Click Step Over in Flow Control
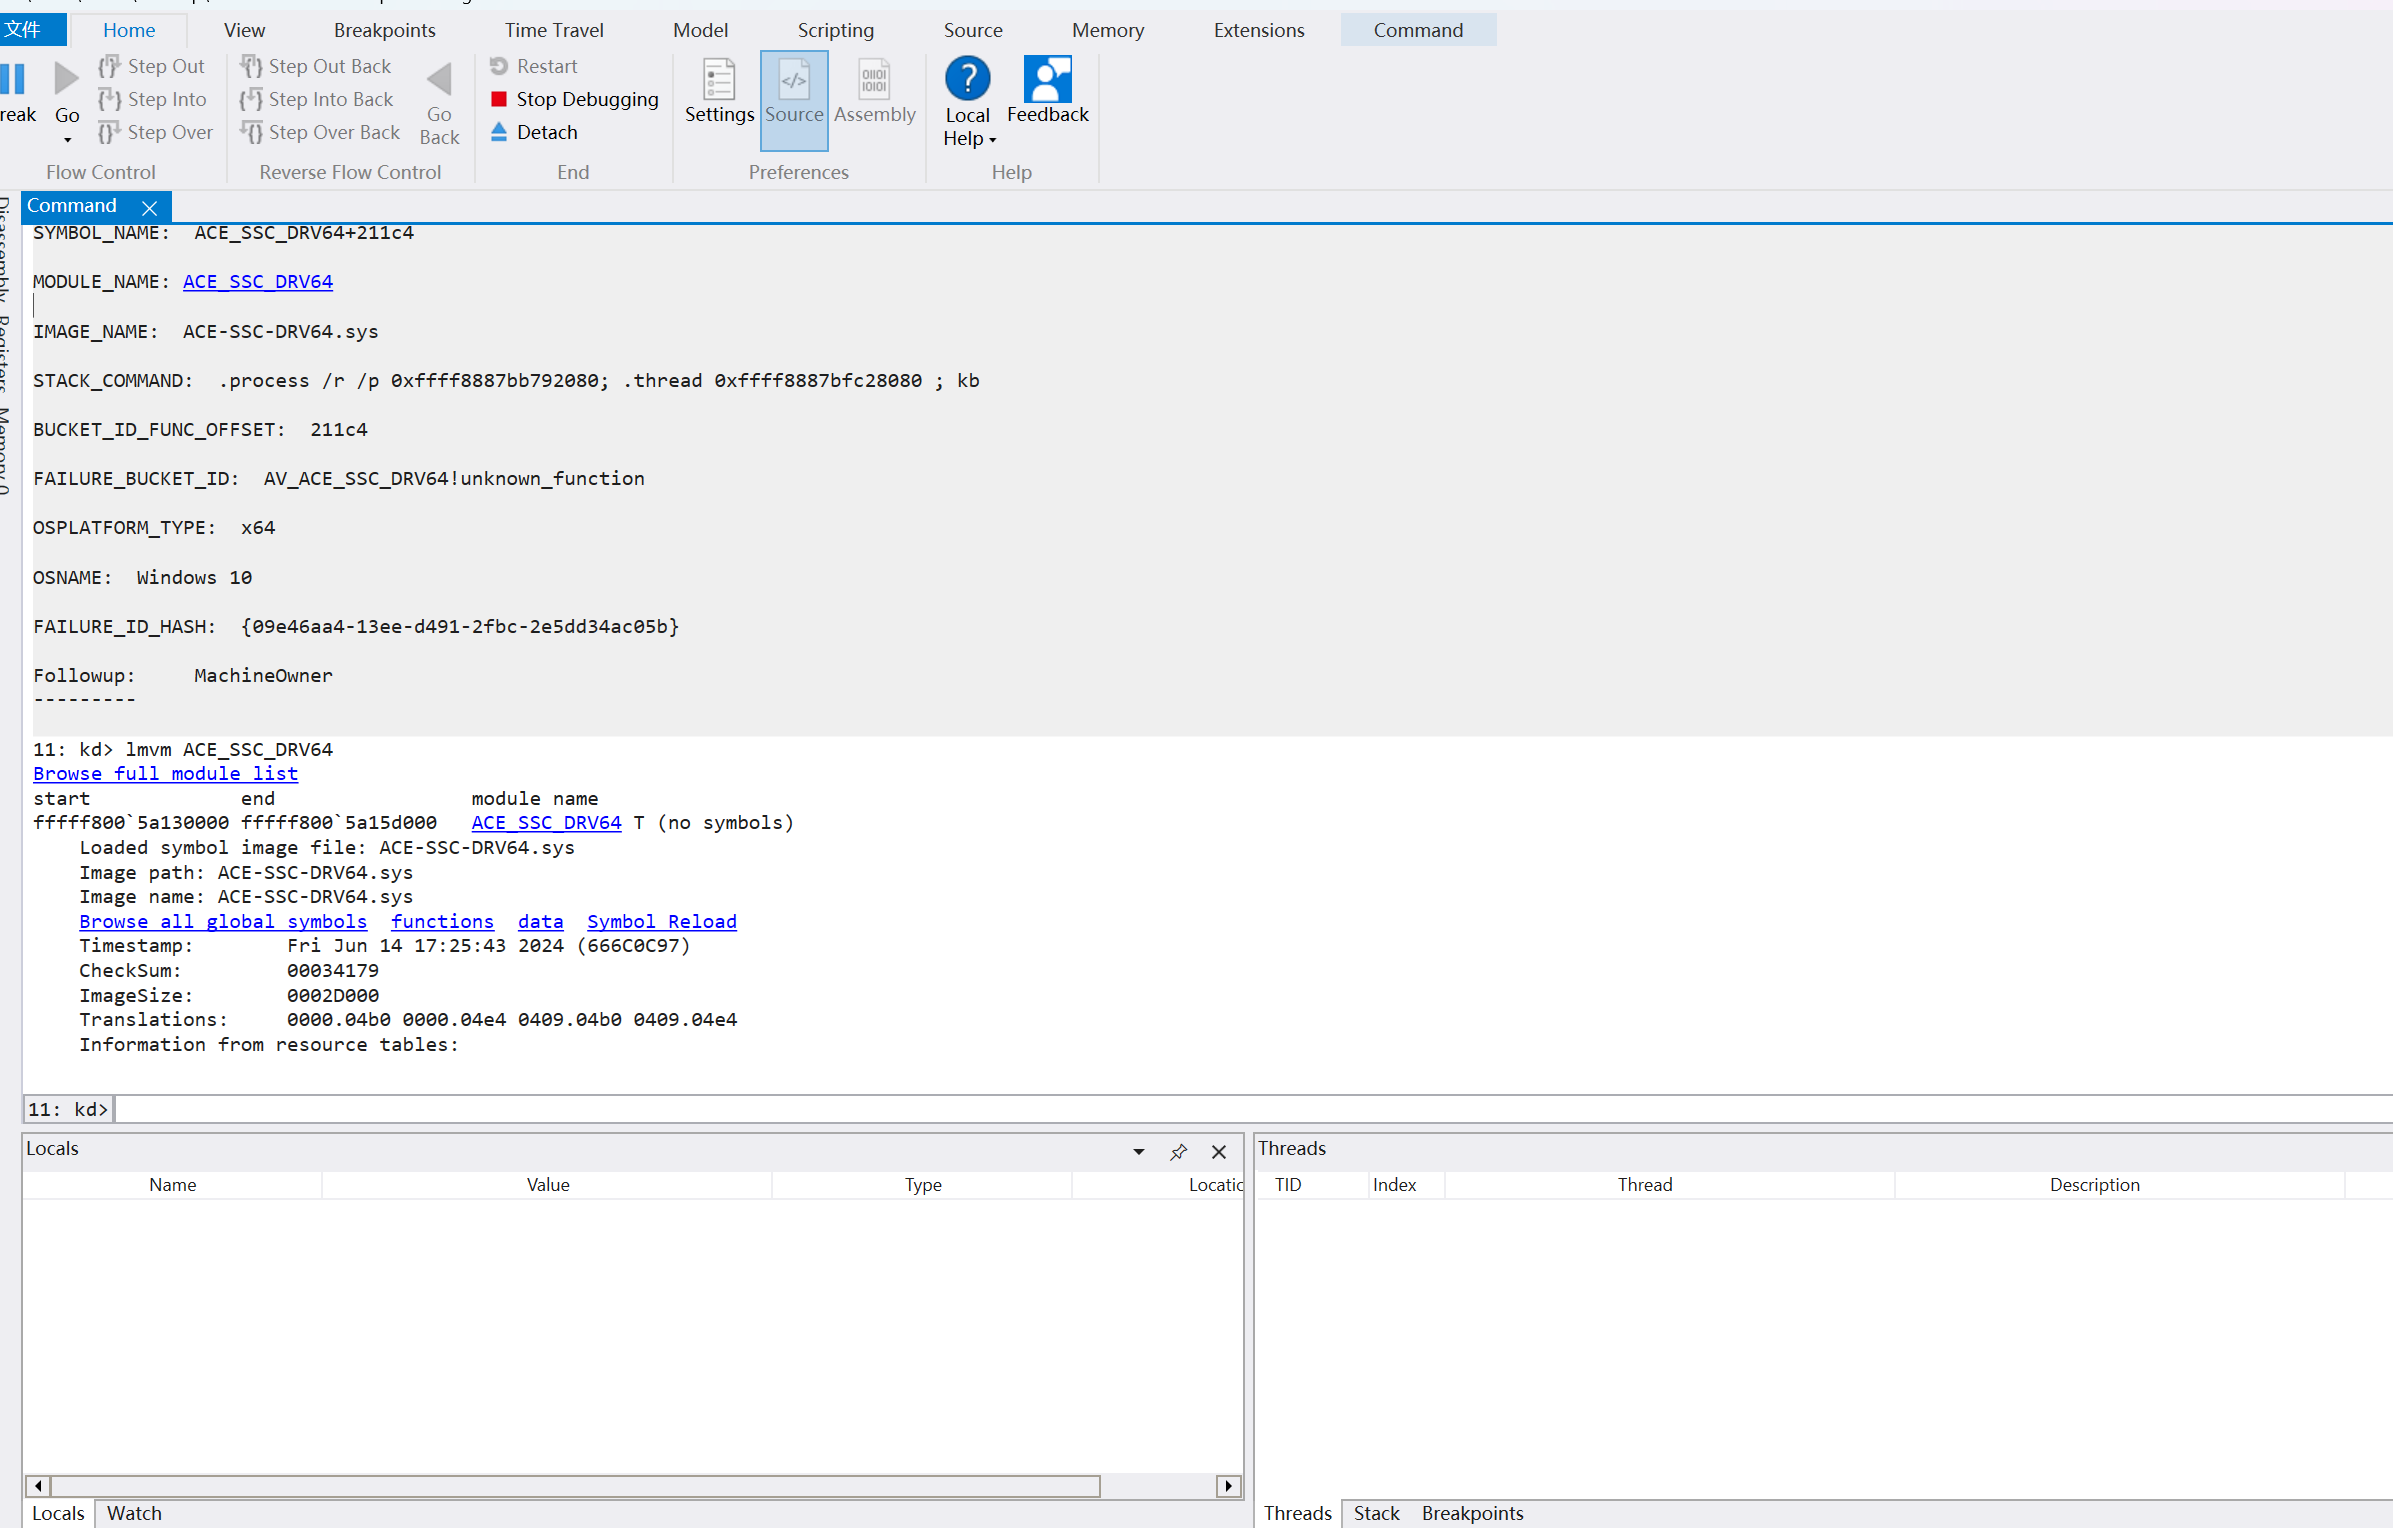Viewport: 2393px width, 1528px height. click(x=156, y=132)
